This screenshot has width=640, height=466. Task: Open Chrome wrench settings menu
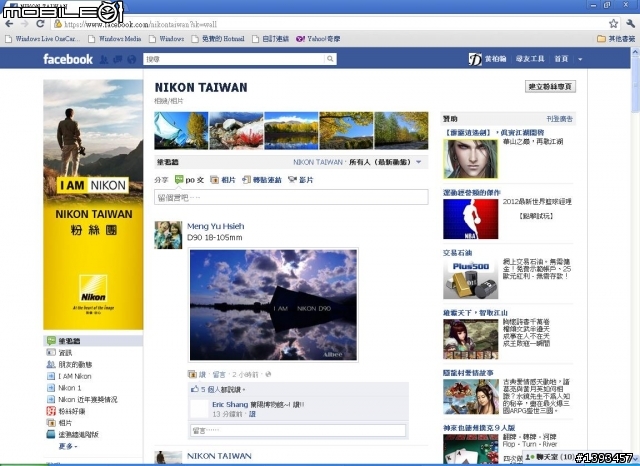point(630,24)
